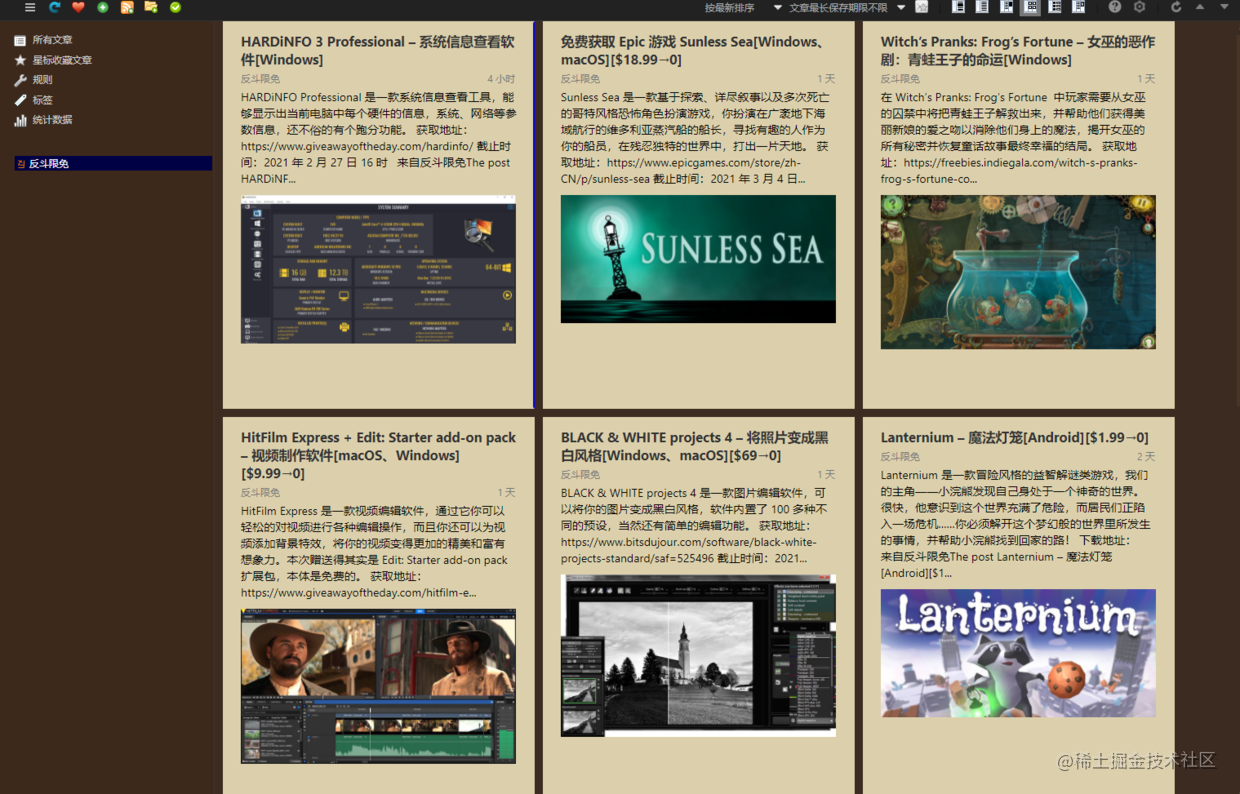
Task: Click the orange RSS add-feed icon
Action: pos(127,7)
